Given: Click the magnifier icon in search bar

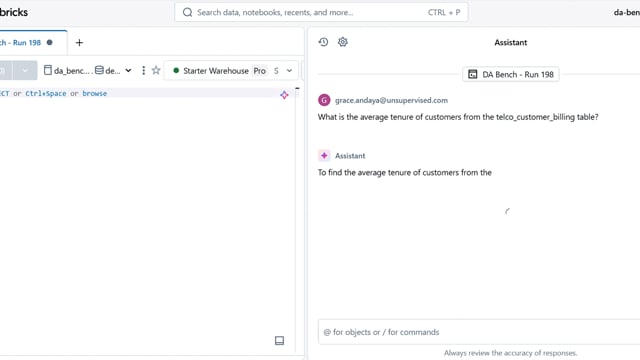Looking at the screenshot, I should 187,12.
